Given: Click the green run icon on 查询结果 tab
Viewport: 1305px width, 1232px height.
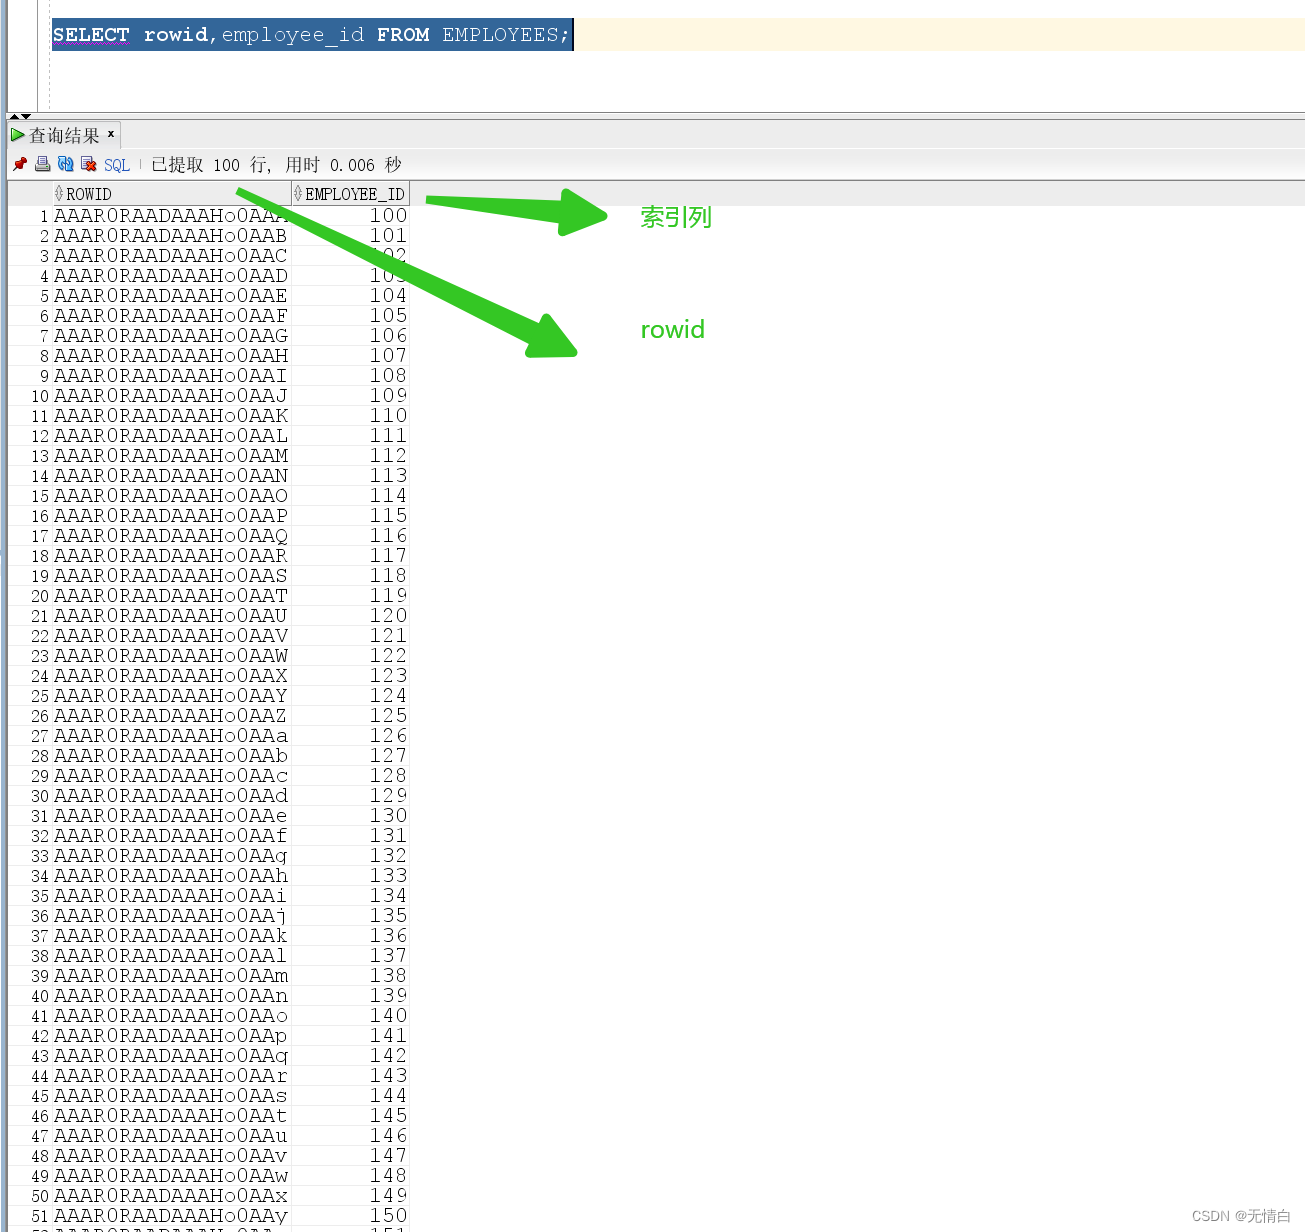Looking at the screenshot, I should coord(17,134).
